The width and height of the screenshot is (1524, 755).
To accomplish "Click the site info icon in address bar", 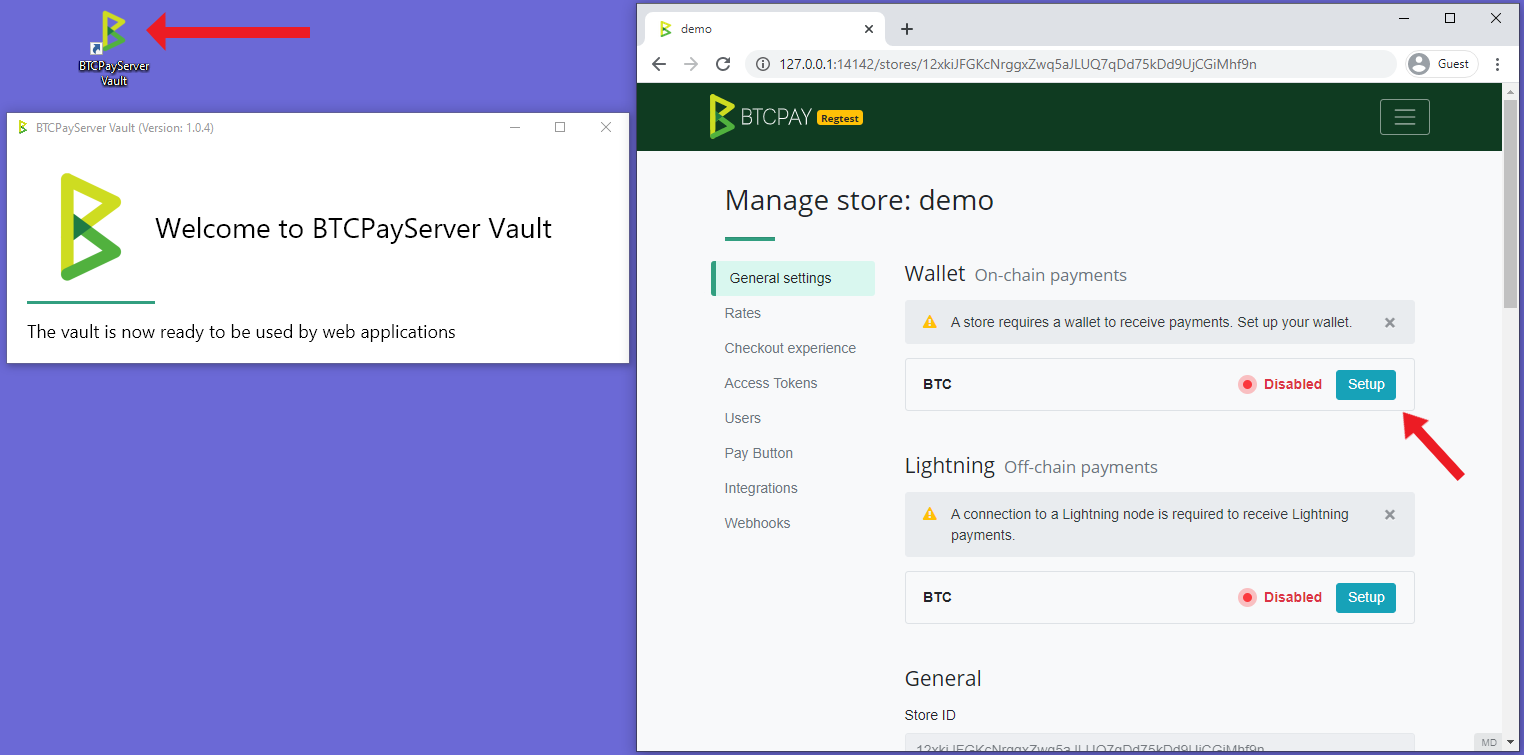I will pyautogui.click(x=763, y=64).
